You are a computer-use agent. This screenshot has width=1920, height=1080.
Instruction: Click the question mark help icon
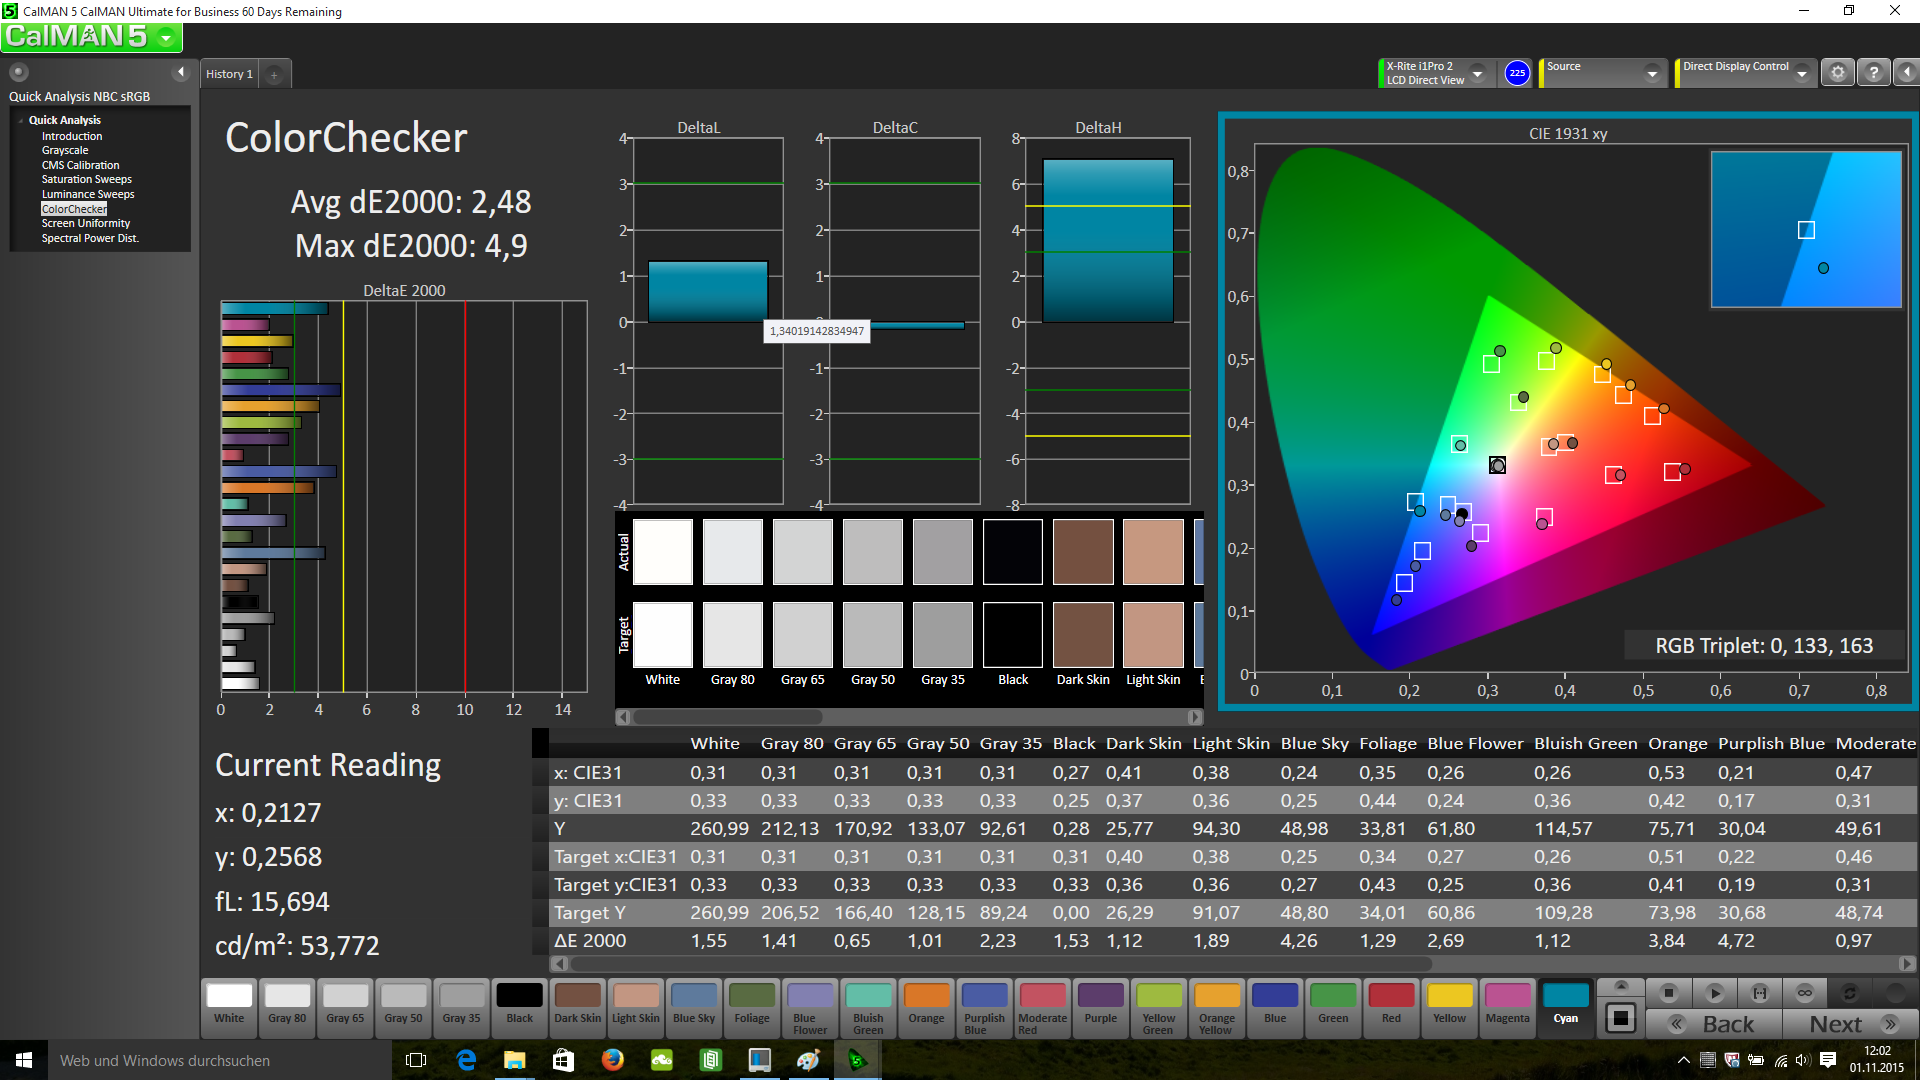tap(1873, 73)
